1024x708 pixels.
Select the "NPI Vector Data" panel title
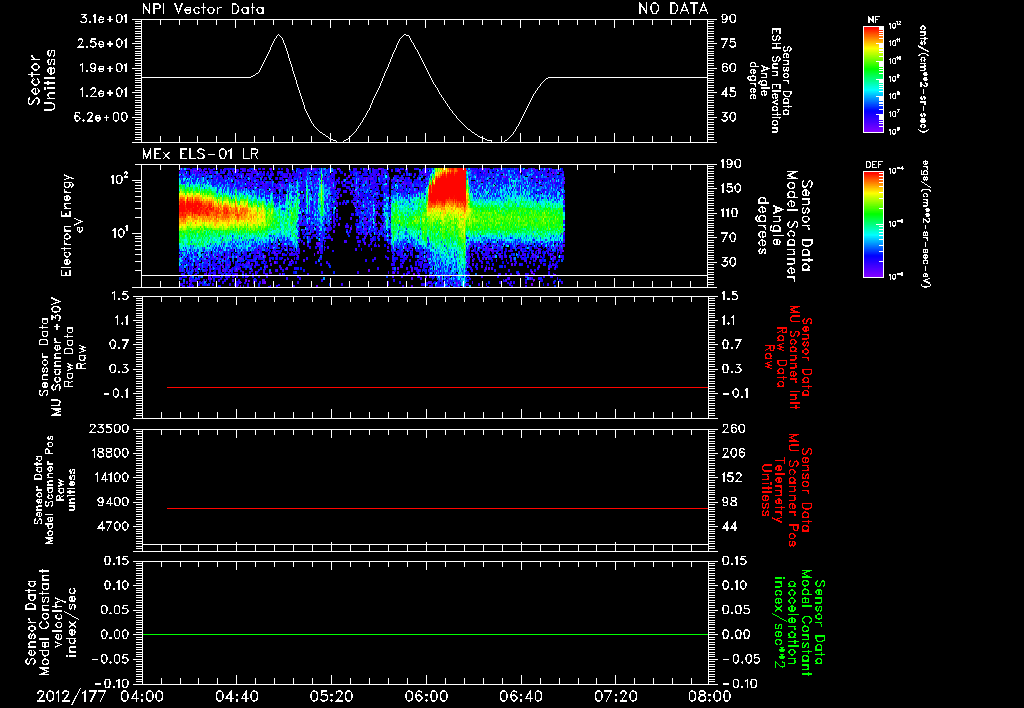coord(203,9)
